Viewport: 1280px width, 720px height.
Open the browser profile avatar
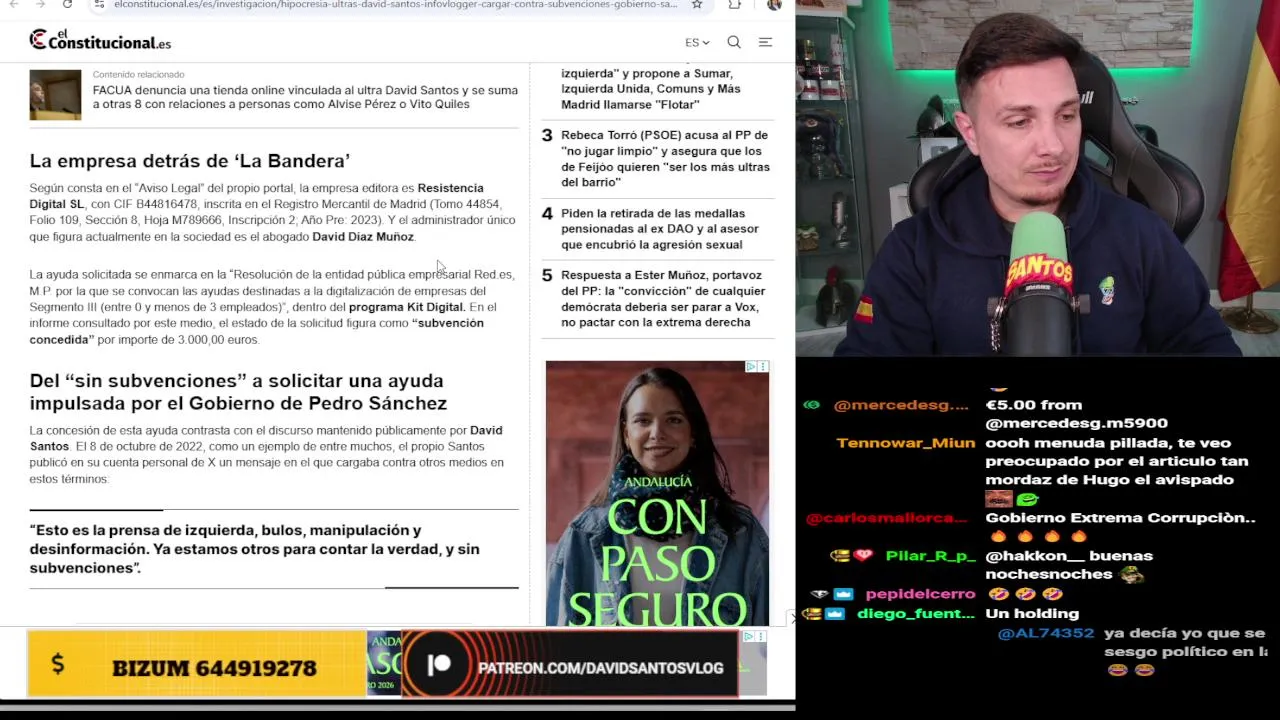tap(774, 5)
